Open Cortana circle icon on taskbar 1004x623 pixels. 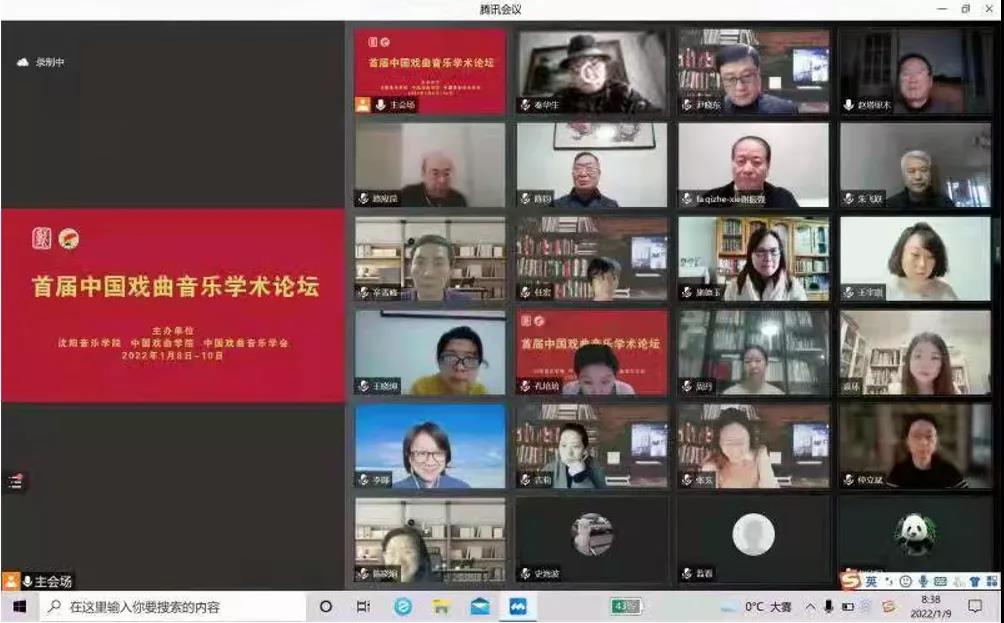(326, 607)
